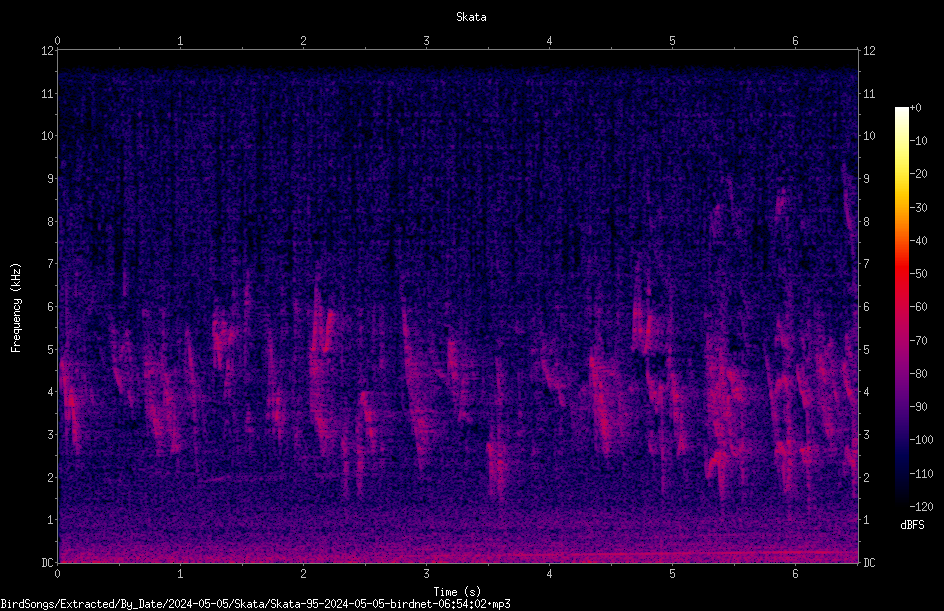Click the Time (s) axis label
Screen dimensions: 944x611
(457, 592)
